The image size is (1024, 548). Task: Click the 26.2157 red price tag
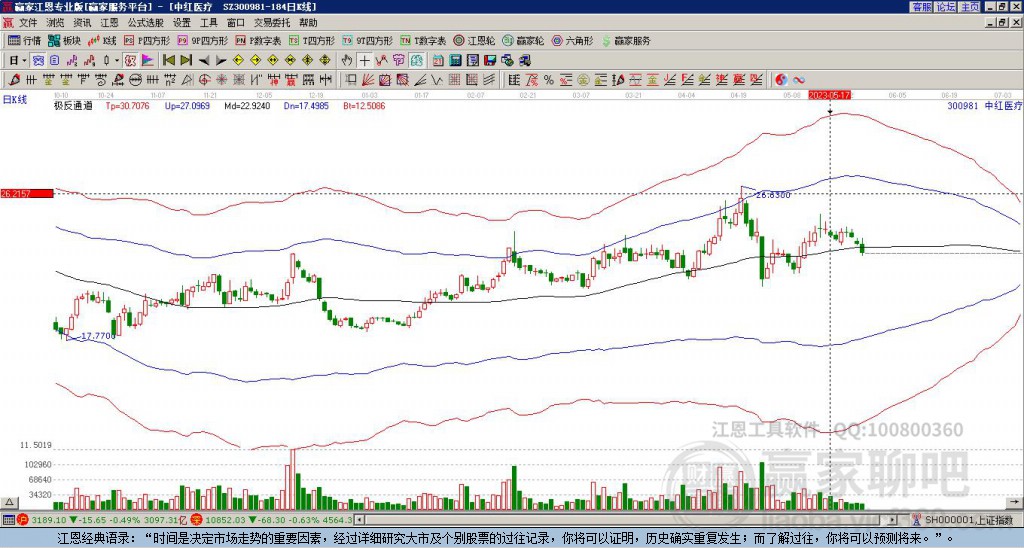point(26,193)
